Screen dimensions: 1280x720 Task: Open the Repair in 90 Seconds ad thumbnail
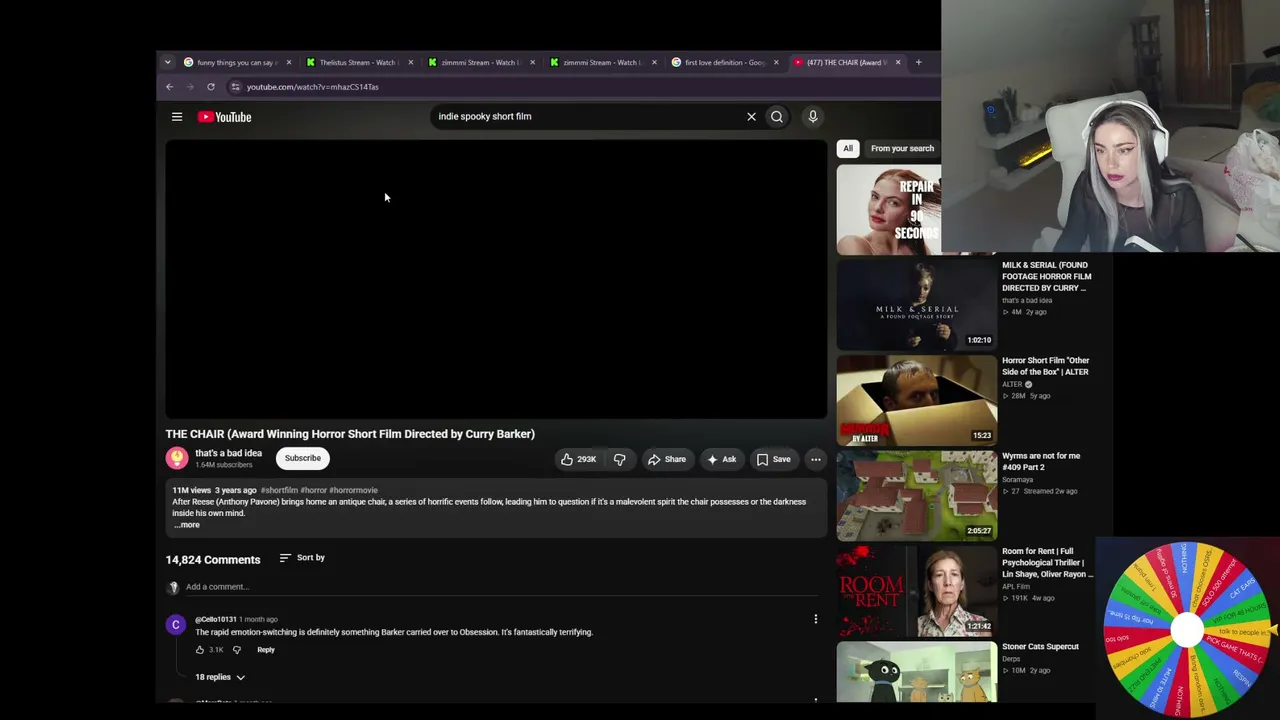[x=889, y=209]
